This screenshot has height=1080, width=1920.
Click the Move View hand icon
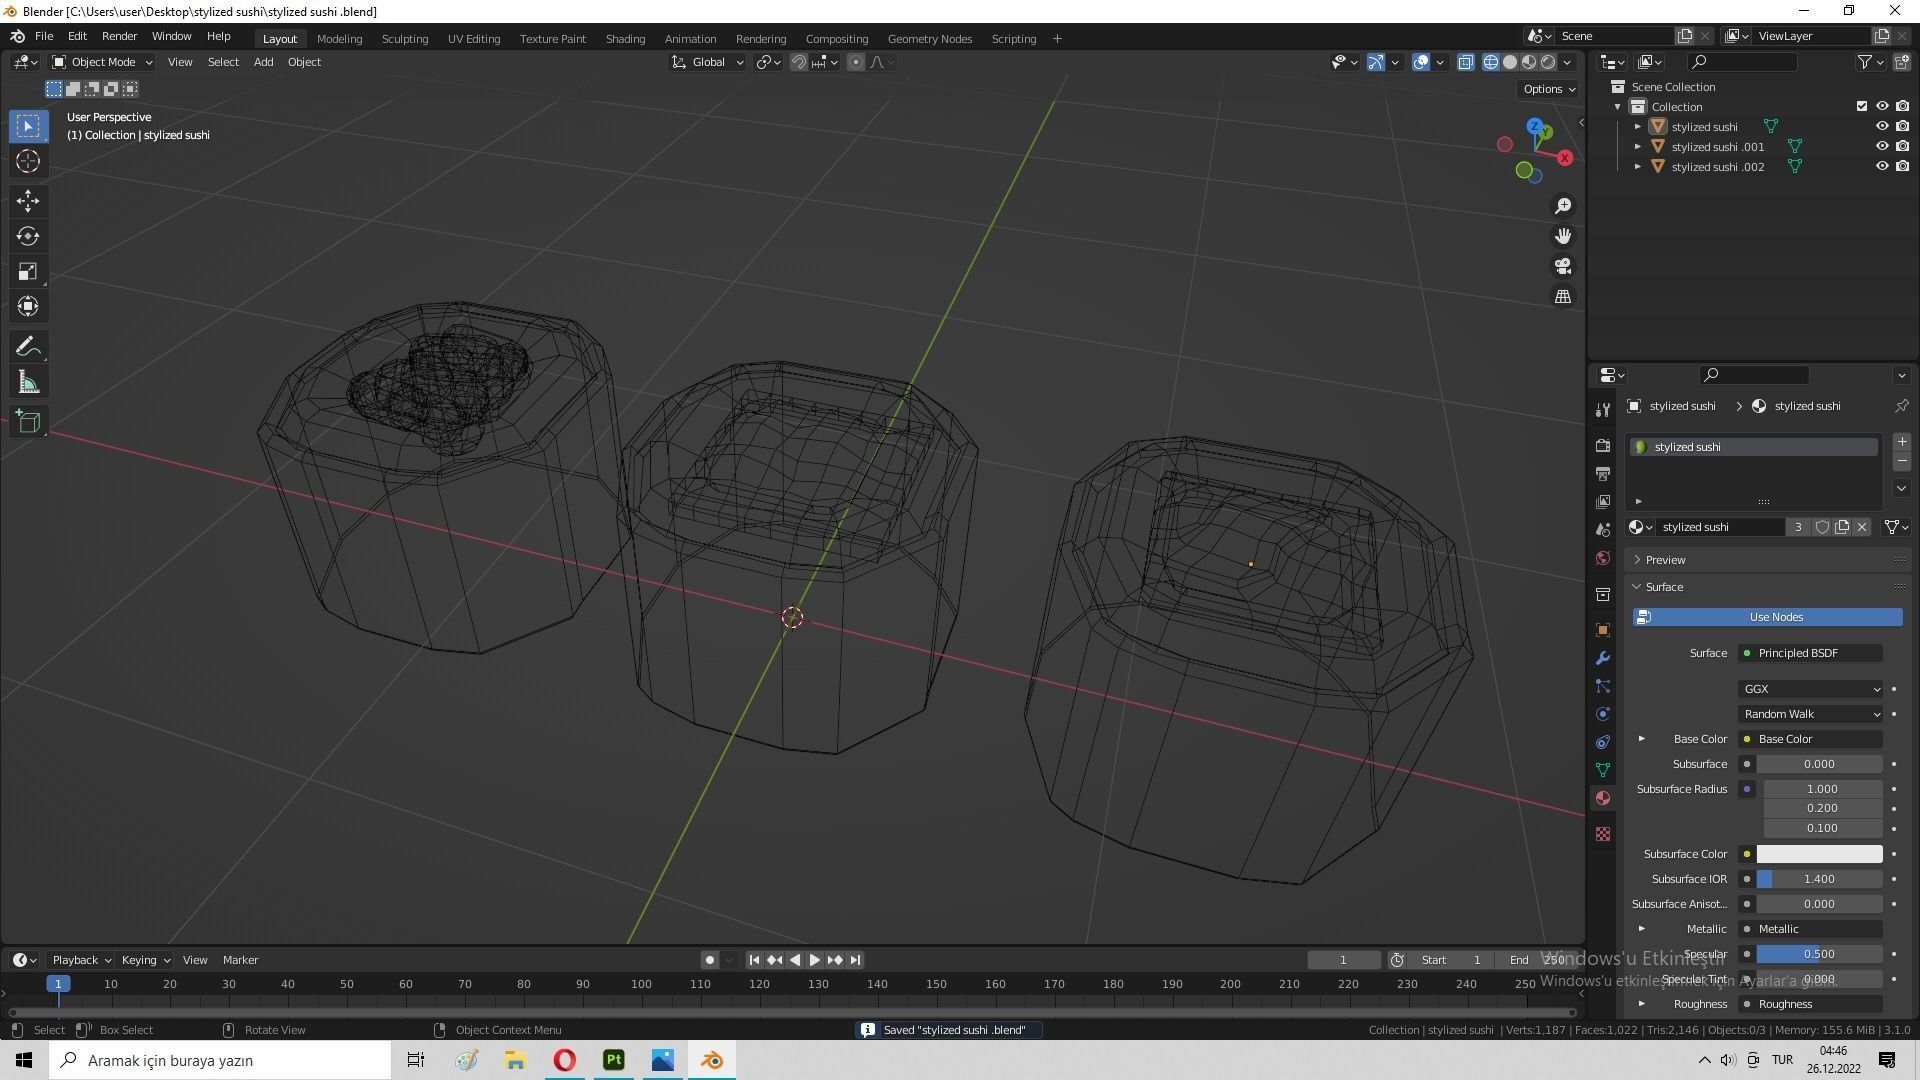(1562, 236)
